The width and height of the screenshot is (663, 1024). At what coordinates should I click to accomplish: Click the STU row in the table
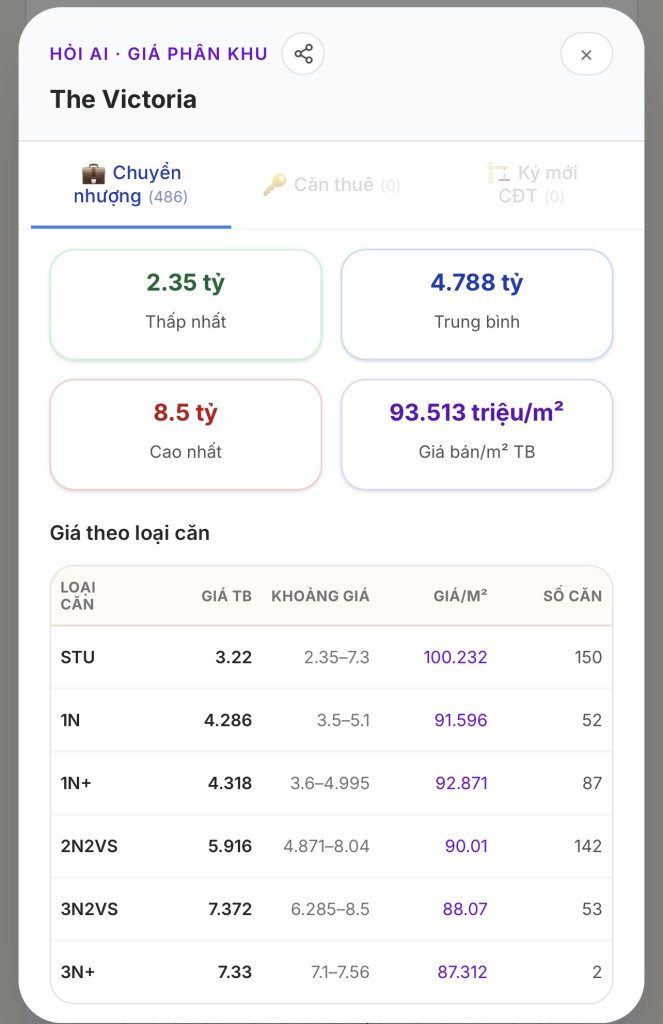pyautogui.click(x=331, y=657)
